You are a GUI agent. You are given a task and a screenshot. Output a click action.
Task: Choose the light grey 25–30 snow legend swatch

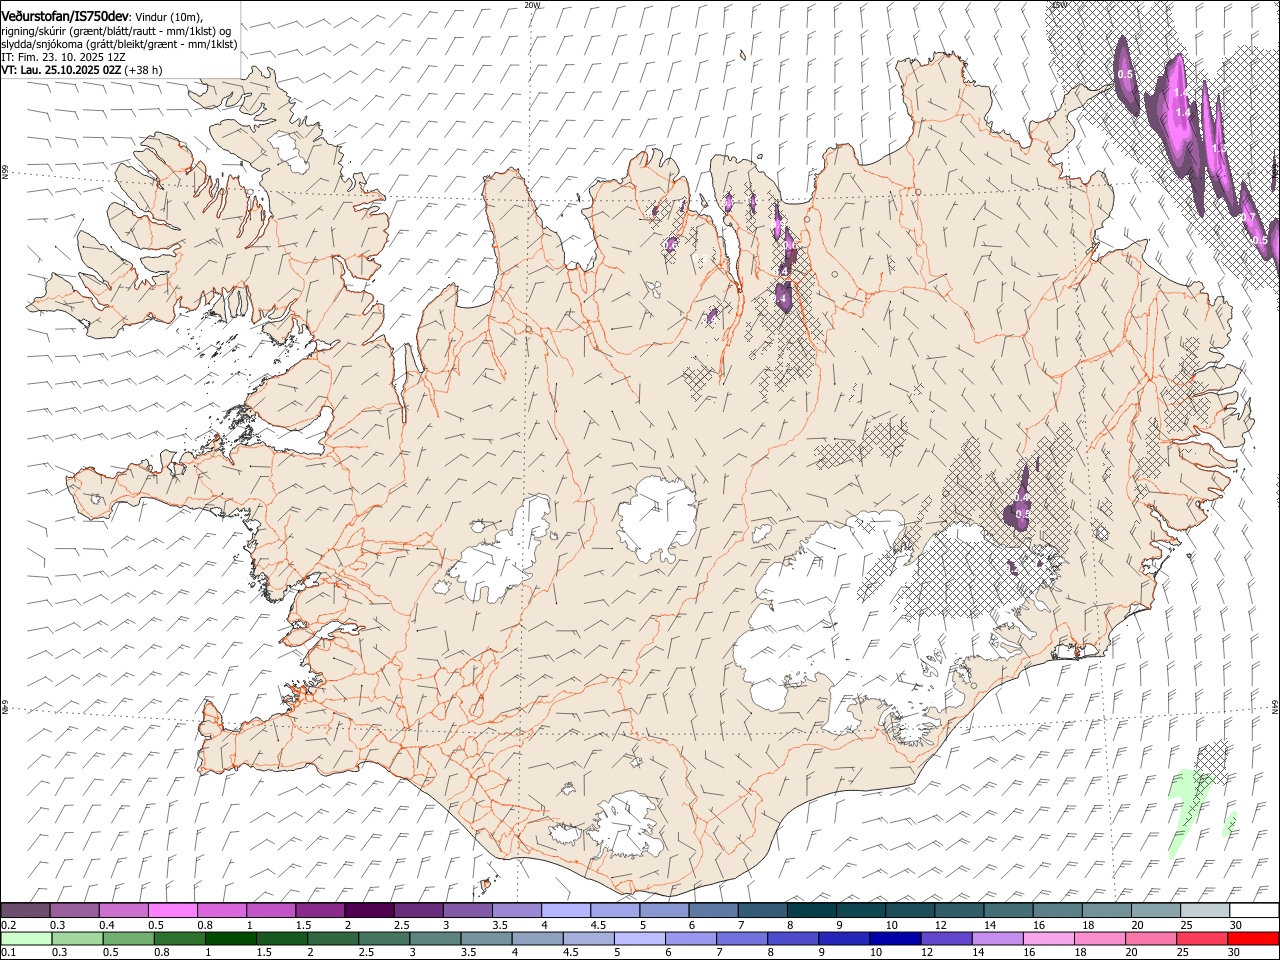pos(1205,911)
